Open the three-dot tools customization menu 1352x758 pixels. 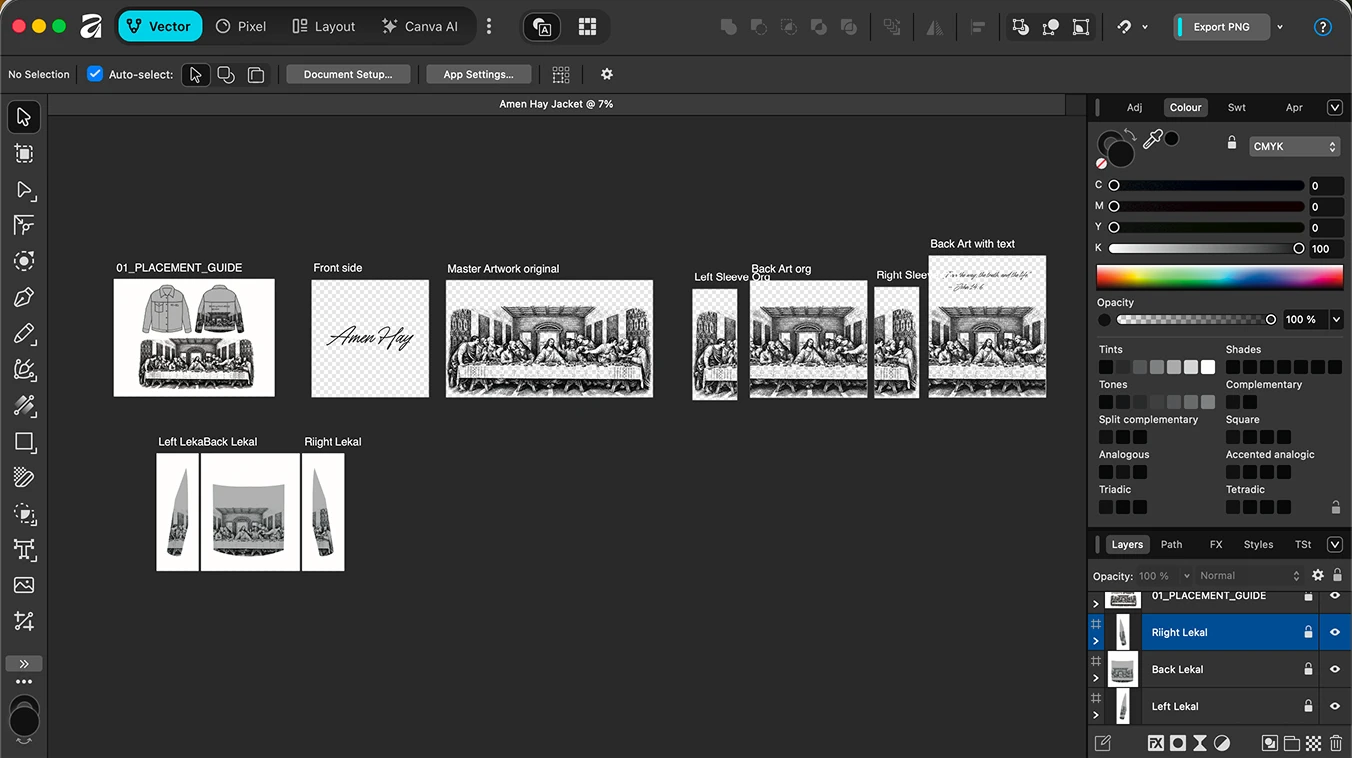click(24, 682)
